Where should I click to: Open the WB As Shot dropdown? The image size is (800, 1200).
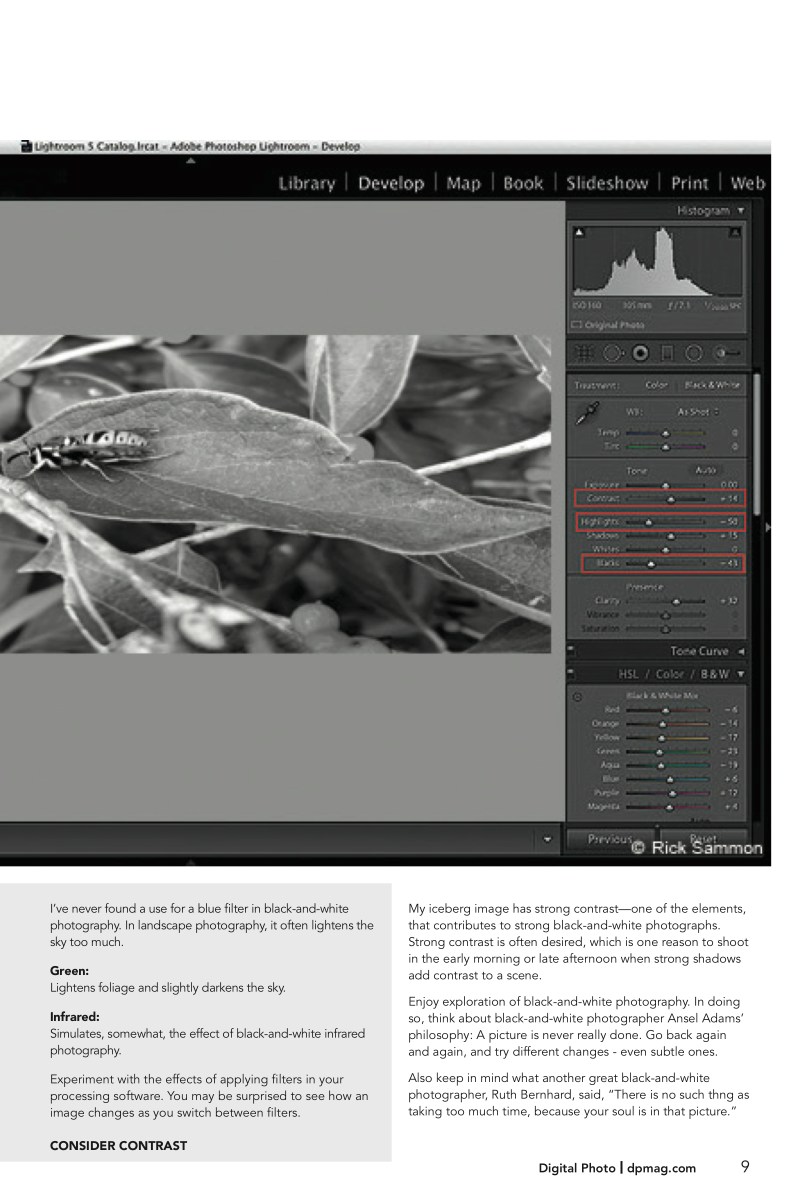coord(699,411)
